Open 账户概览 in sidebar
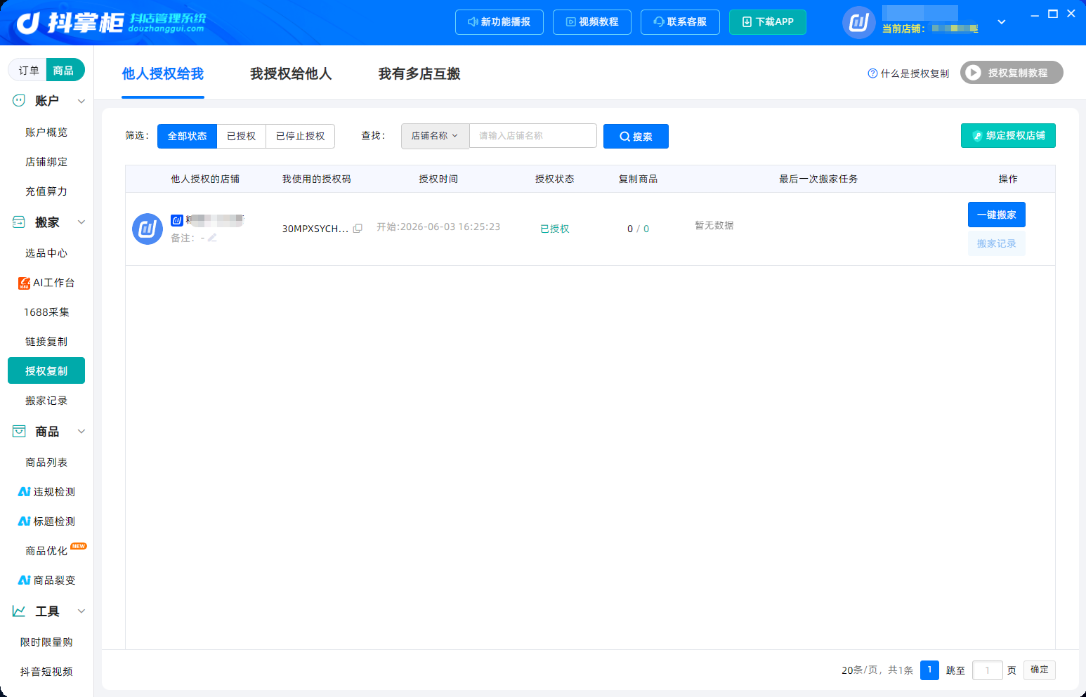This screenshot has height=698, width=1087. [46, 132]
